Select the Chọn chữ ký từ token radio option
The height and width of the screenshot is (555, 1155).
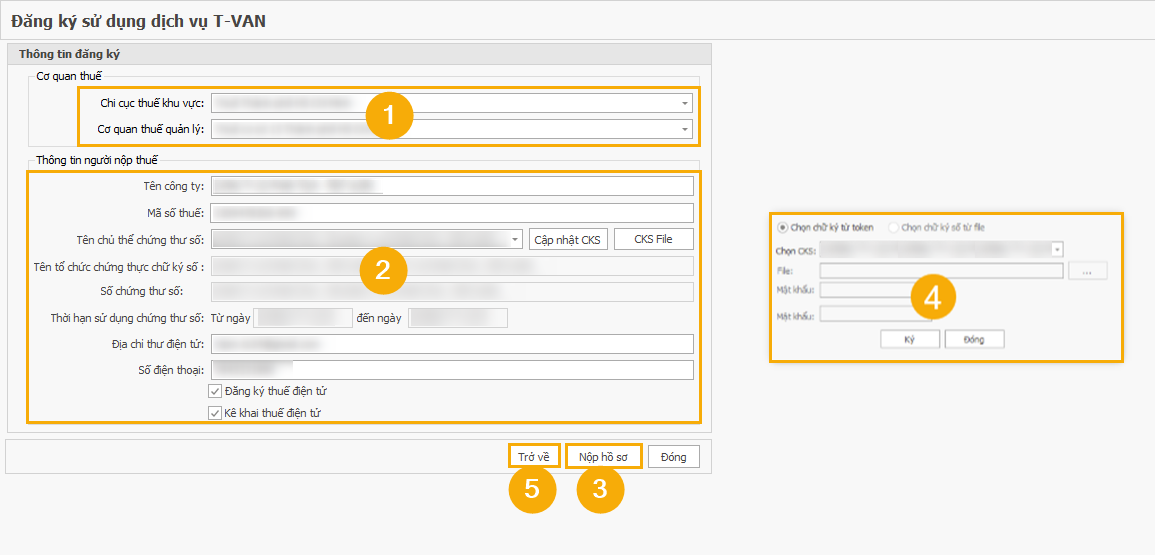[x=782, y=227]
